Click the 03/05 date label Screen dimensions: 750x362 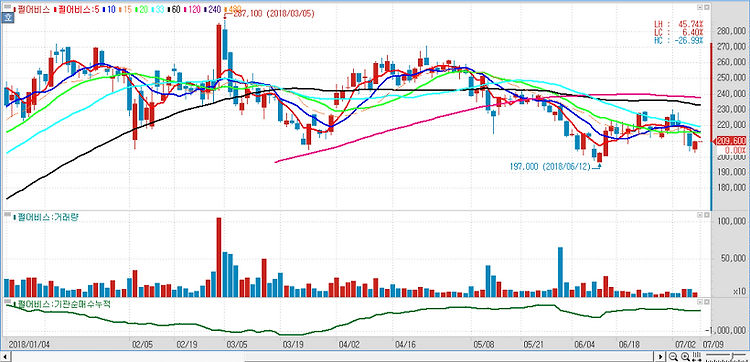click(x=237, y=344)
